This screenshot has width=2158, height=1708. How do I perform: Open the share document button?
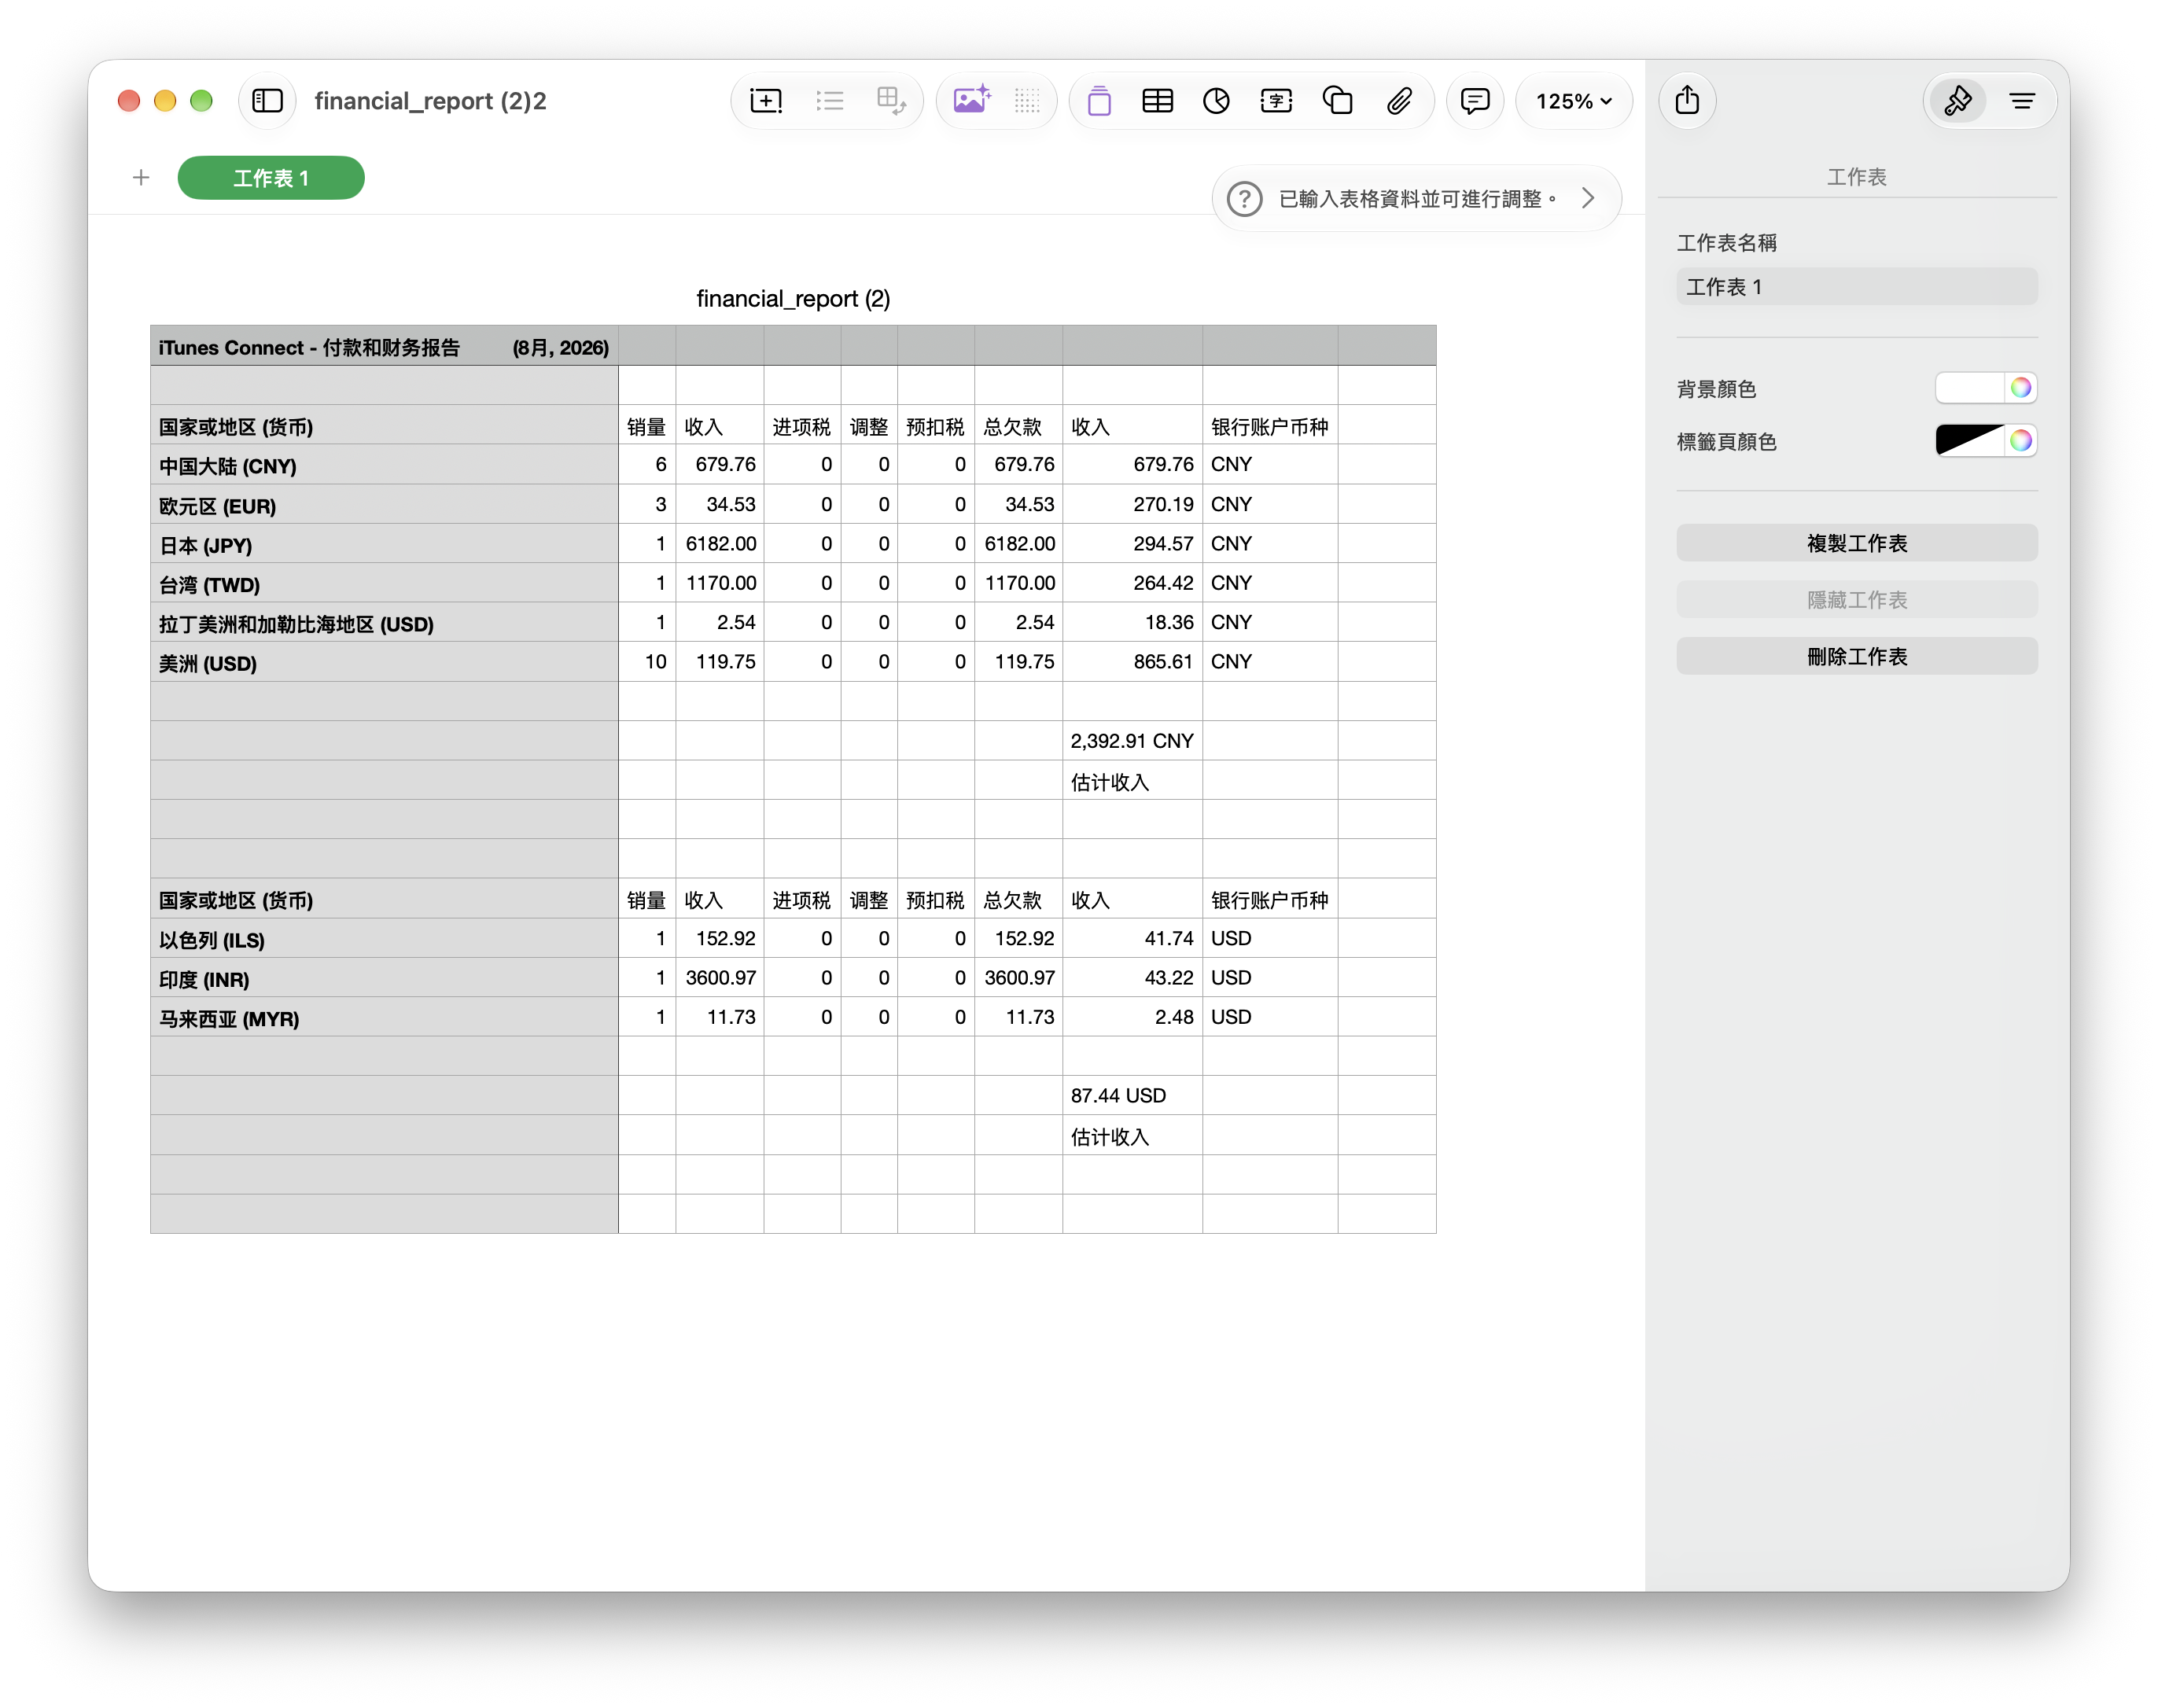[x=1687, y=100]
